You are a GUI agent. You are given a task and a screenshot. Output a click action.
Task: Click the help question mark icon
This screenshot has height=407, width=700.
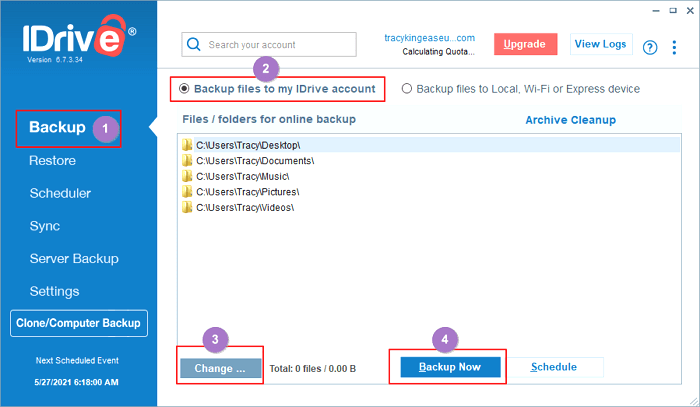pyautogui.click(x=649, y=47)
